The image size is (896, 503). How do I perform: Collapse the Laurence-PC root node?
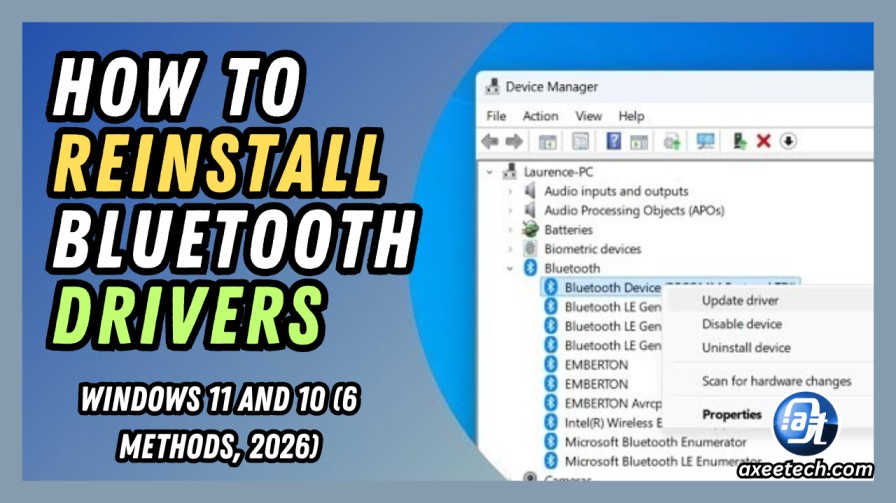coord(489,171)
